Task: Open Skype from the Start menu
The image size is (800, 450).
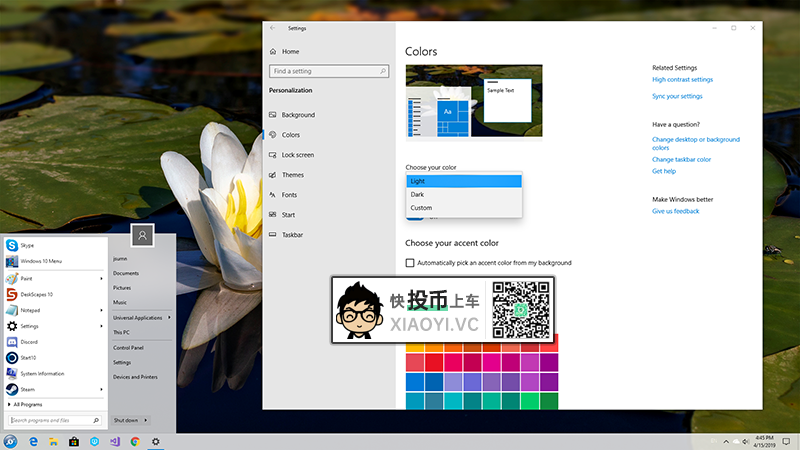Action: tap(27, 245)
